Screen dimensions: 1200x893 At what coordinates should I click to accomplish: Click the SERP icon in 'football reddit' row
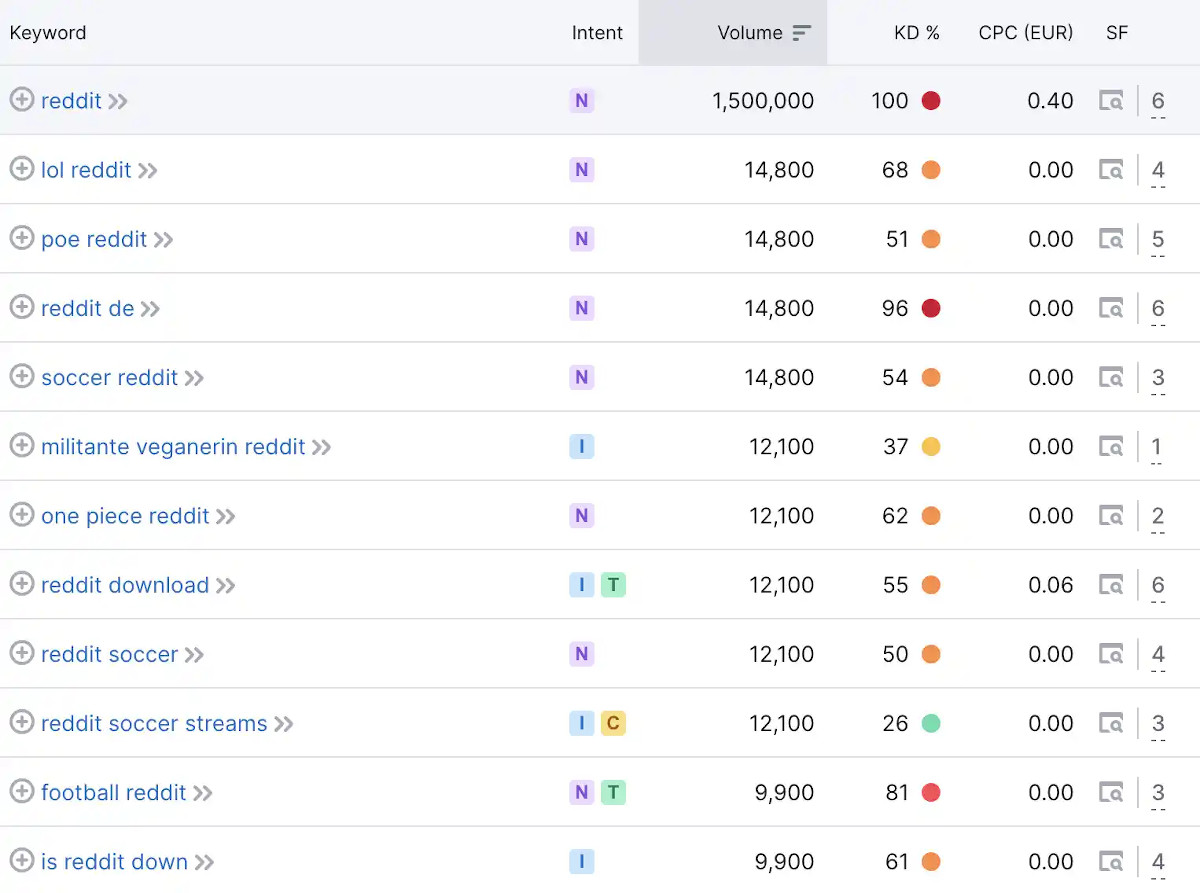(1111, 792)
